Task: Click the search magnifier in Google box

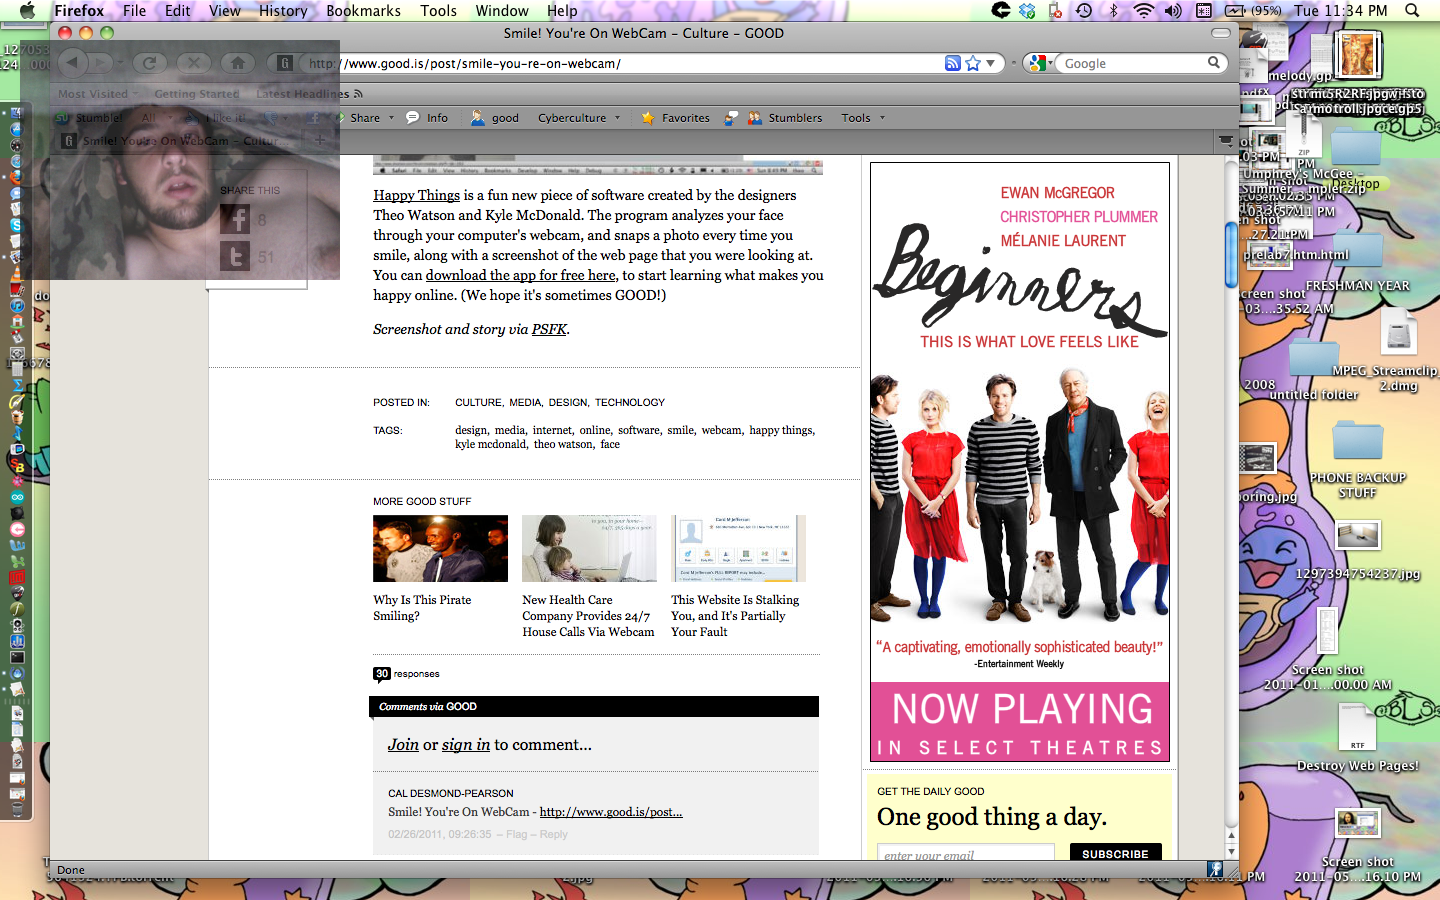Action: pos(1214,62)
